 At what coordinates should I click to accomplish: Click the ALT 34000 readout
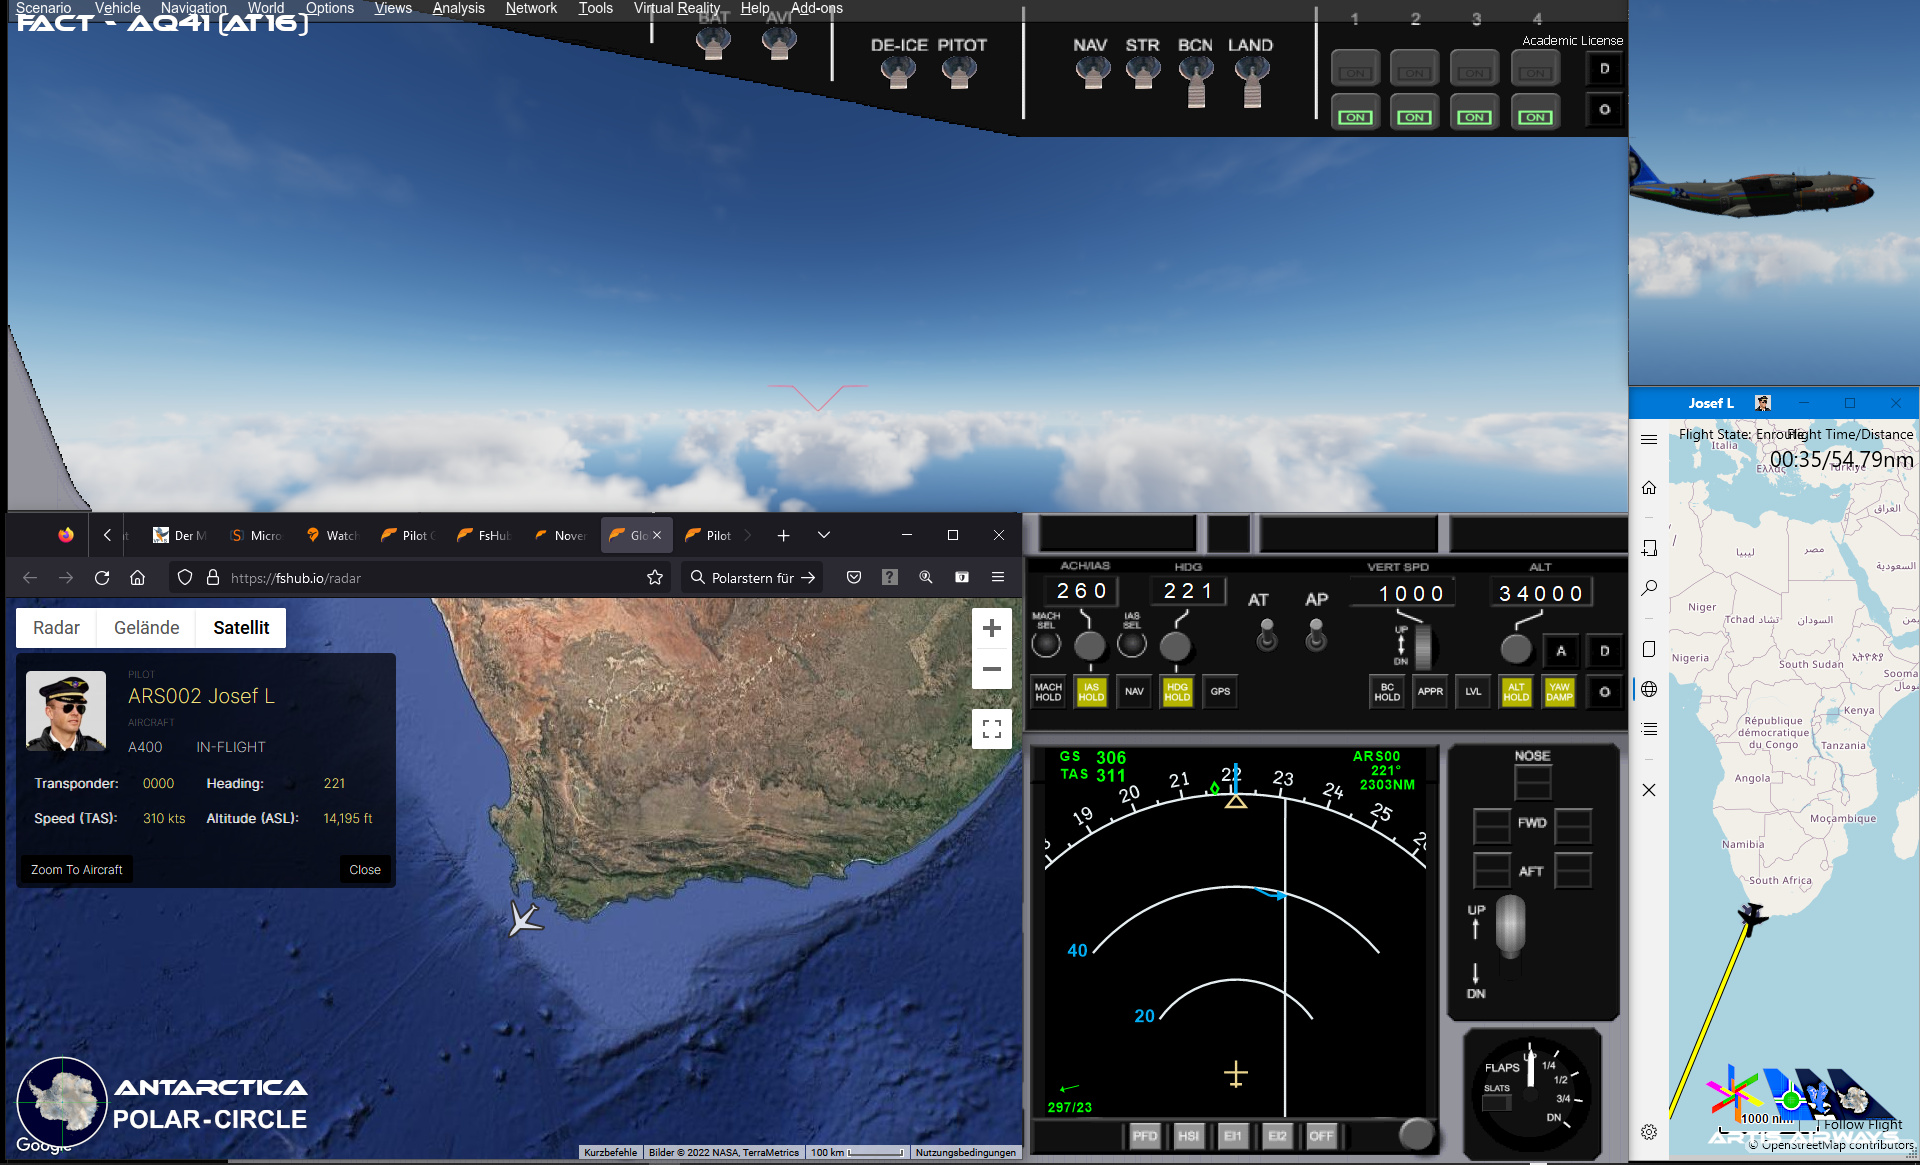point(1540,594)
